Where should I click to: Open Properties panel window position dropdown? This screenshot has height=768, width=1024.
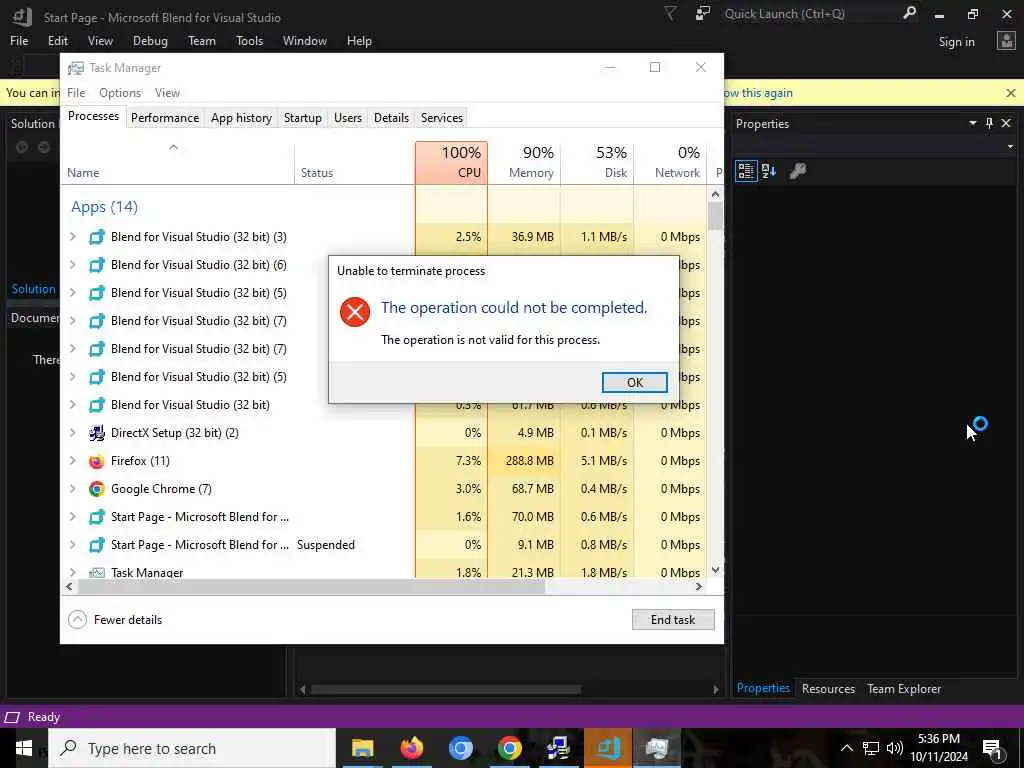[972, 123]
